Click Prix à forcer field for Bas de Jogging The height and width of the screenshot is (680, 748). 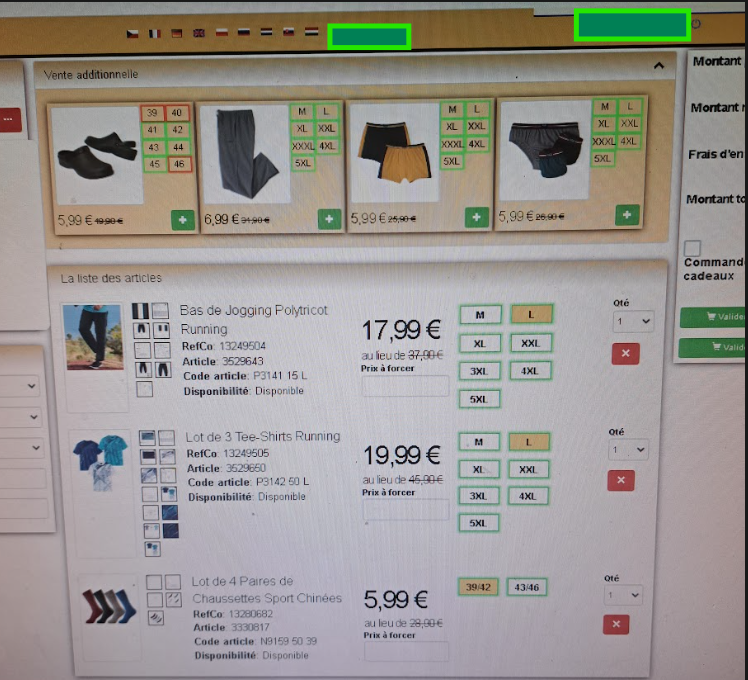[x=405, y=386]
